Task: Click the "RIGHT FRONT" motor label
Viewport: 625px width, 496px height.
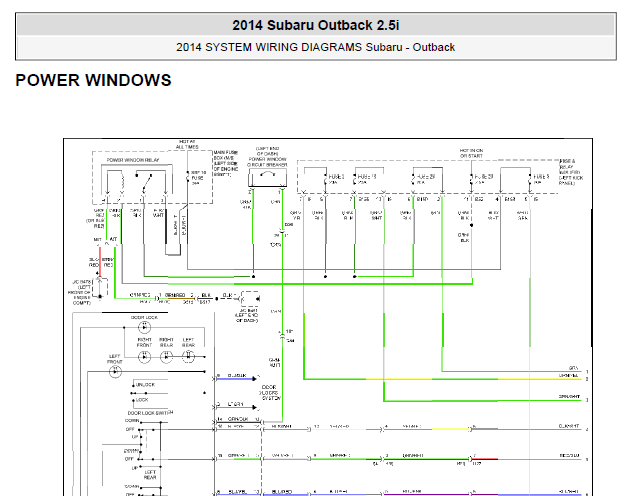Action: pos(144,342)
